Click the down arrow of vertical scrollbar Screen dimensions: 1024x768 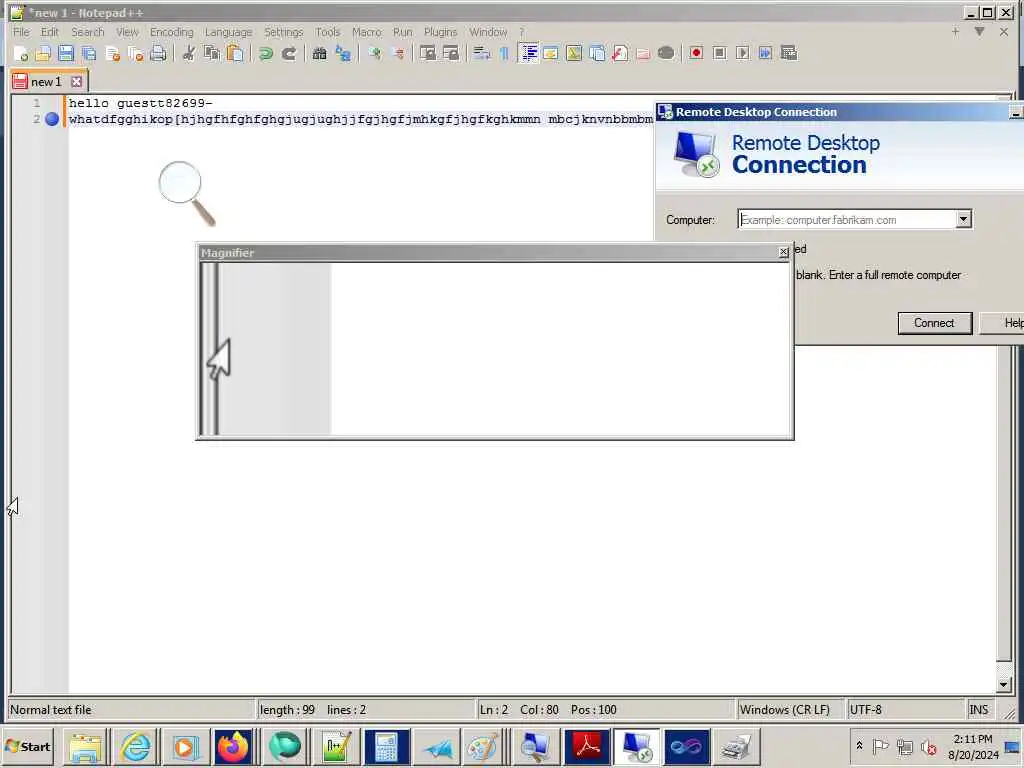point(1004,684)
